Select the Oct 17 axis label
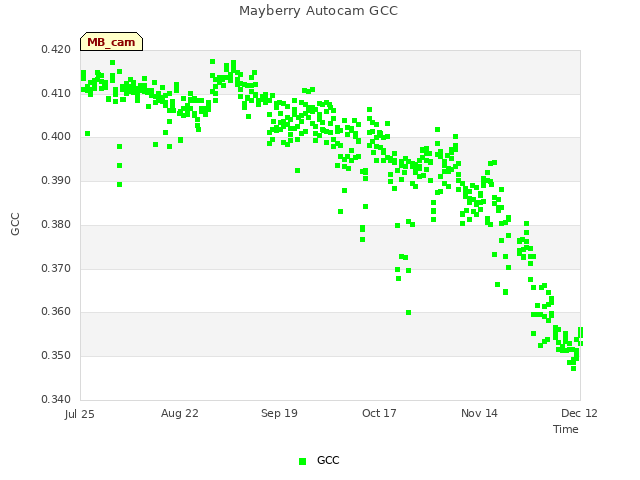Viewport: 640px width, 480px height. (x=379, y=413)
